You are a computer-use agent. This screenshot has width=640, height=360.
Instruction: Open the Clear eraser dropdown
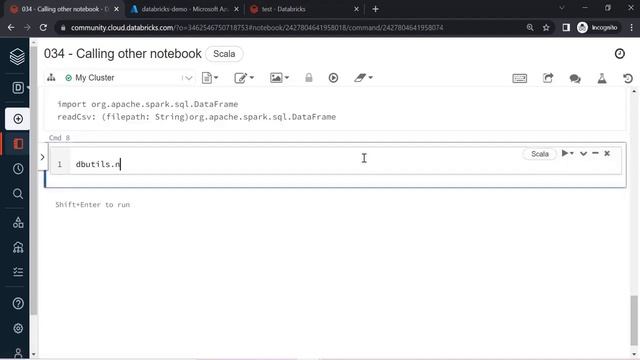click(363, 78)
